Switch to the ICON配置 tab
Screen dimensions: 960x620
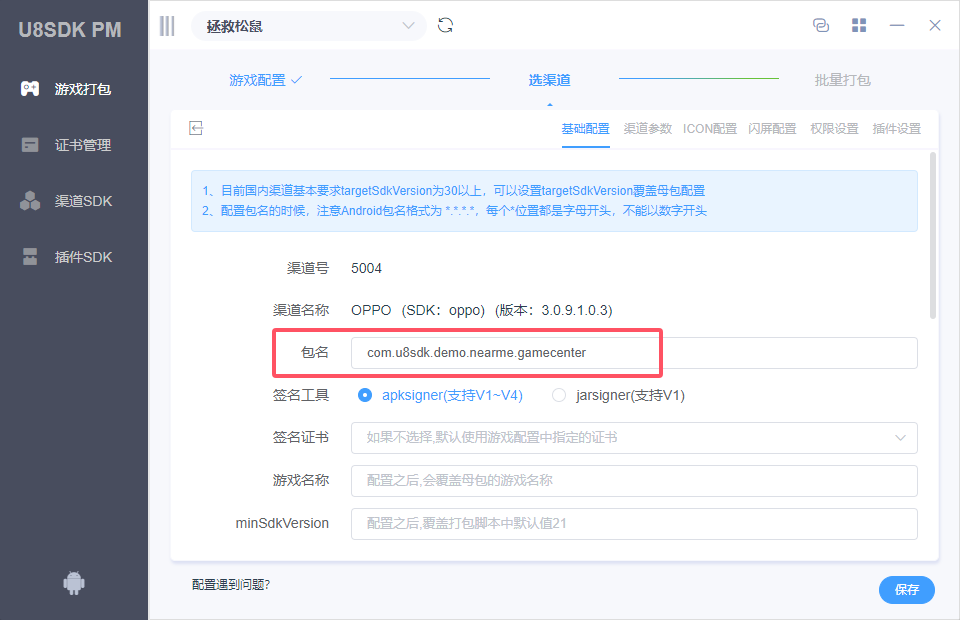710,129
